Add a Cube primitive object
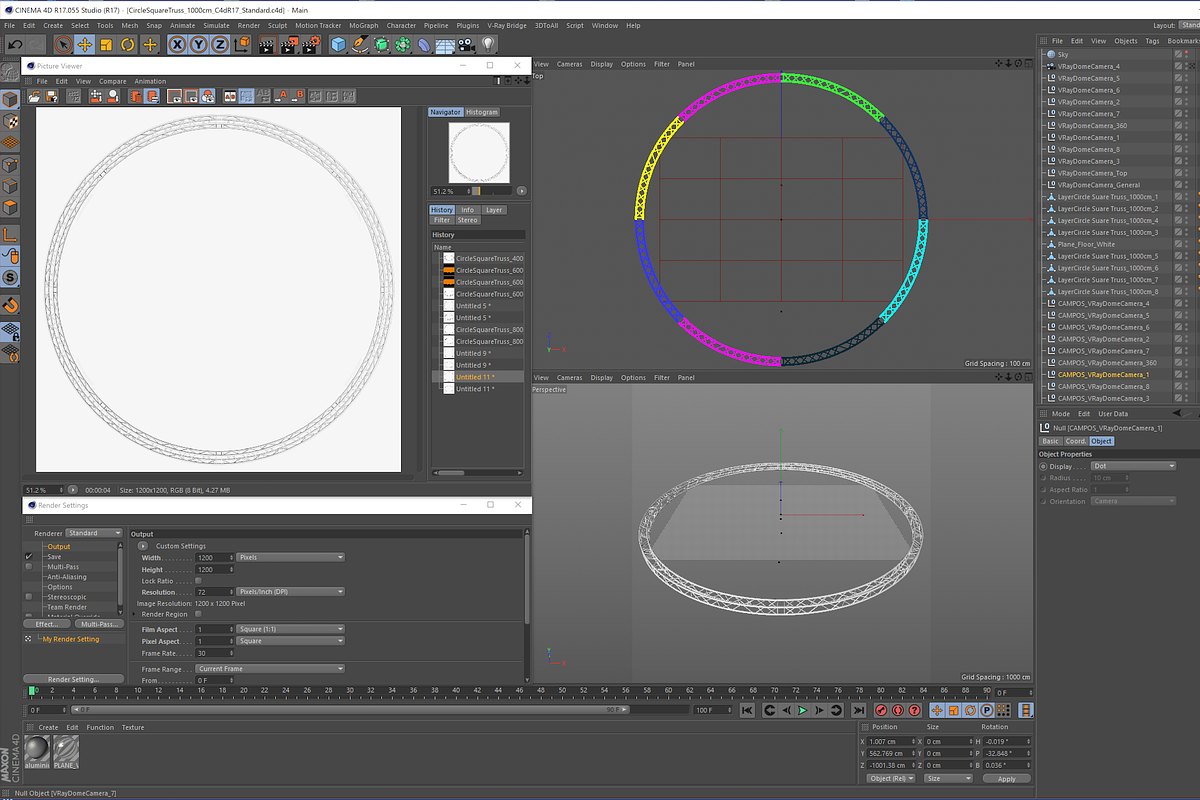1200x800 pixels. coord(339,44)
